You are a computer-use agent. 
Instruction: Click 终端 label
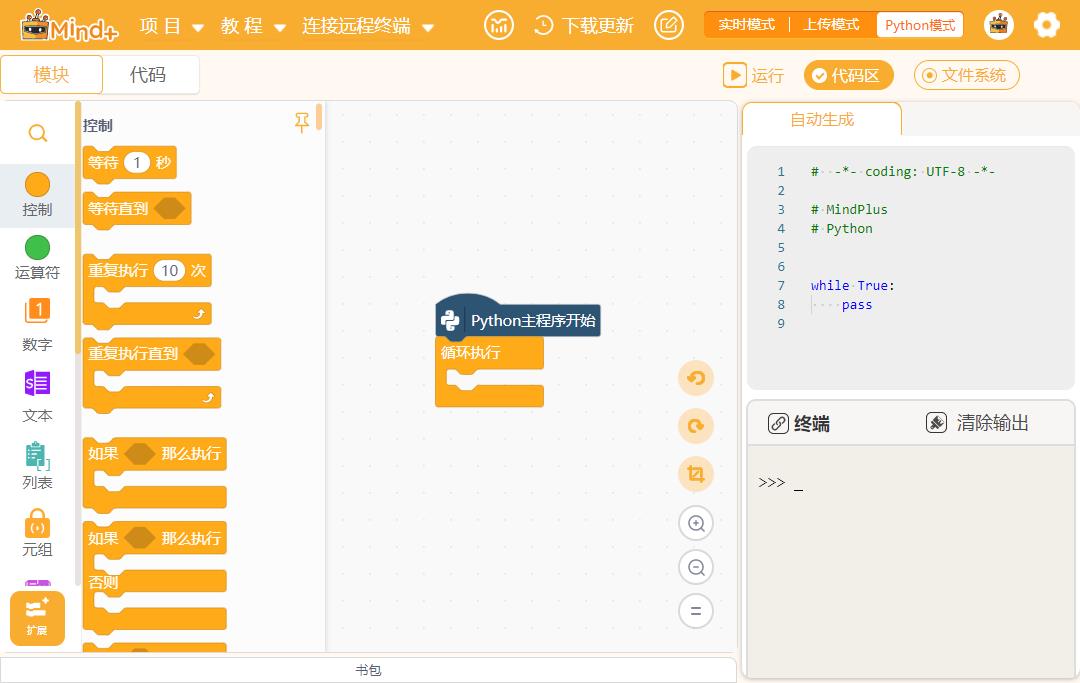[x=811, y=423]
